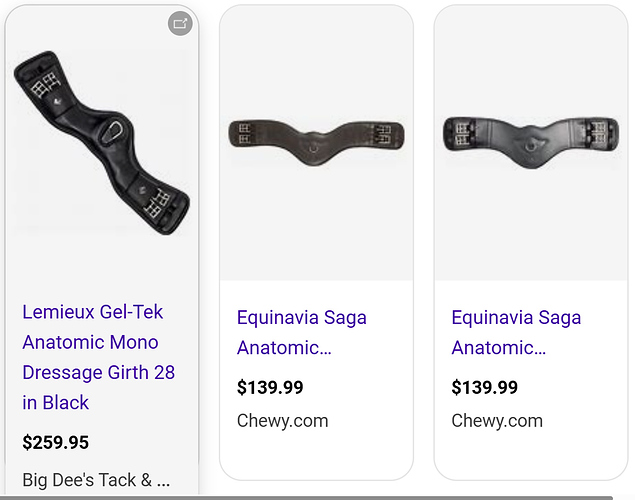The width and height of the screenshot is (635, 500).
Task: Click the 'in Black' line of the Lemieux title
Action: (55, 403)
